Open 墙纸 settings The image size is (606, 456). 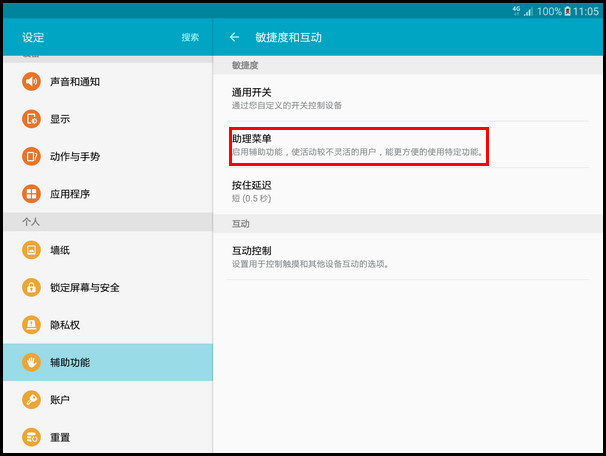point(108,250)
